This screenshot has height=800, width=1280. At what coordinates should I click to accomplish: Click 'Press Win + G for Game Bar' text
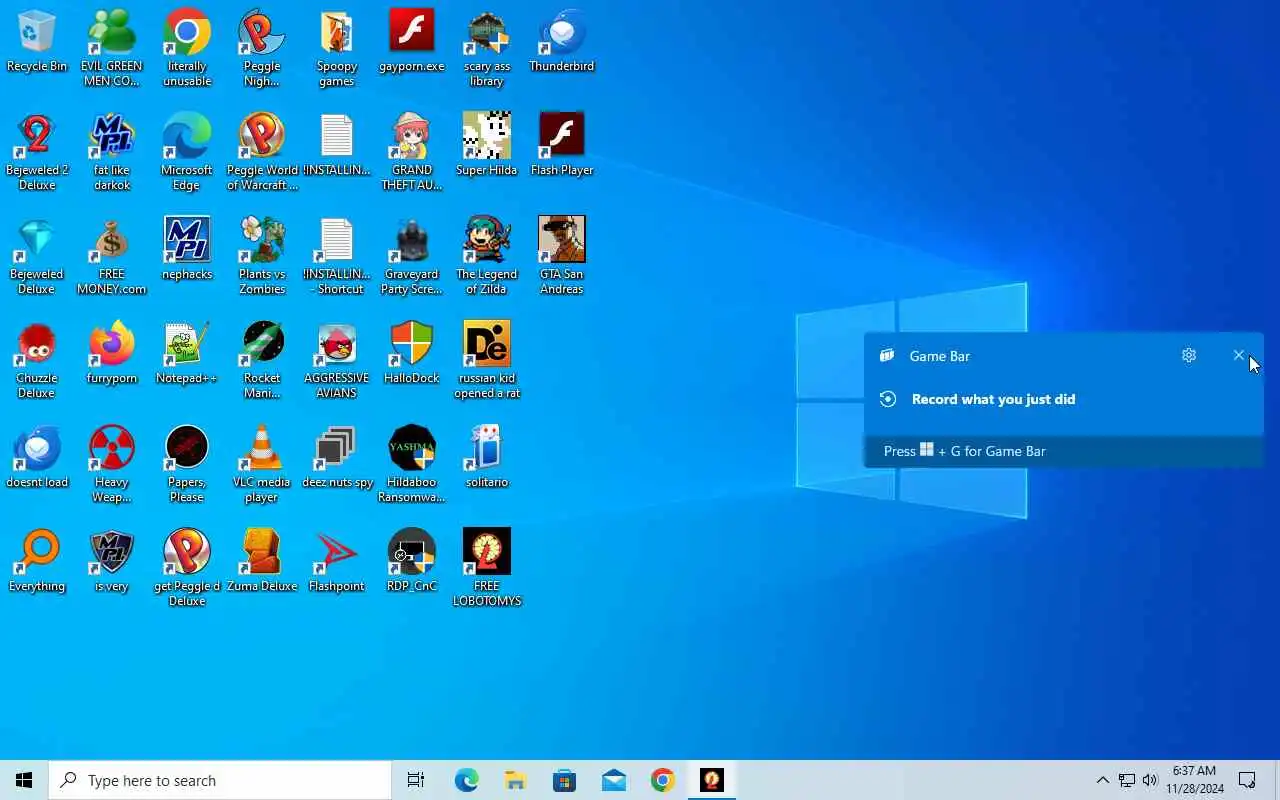tap(965, 451)
